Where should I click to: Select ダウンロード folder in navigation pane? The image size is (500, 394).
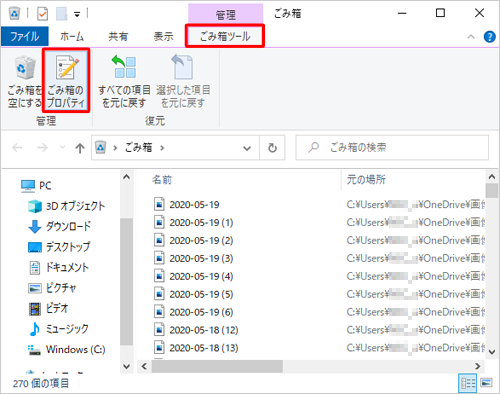(59, 227)
